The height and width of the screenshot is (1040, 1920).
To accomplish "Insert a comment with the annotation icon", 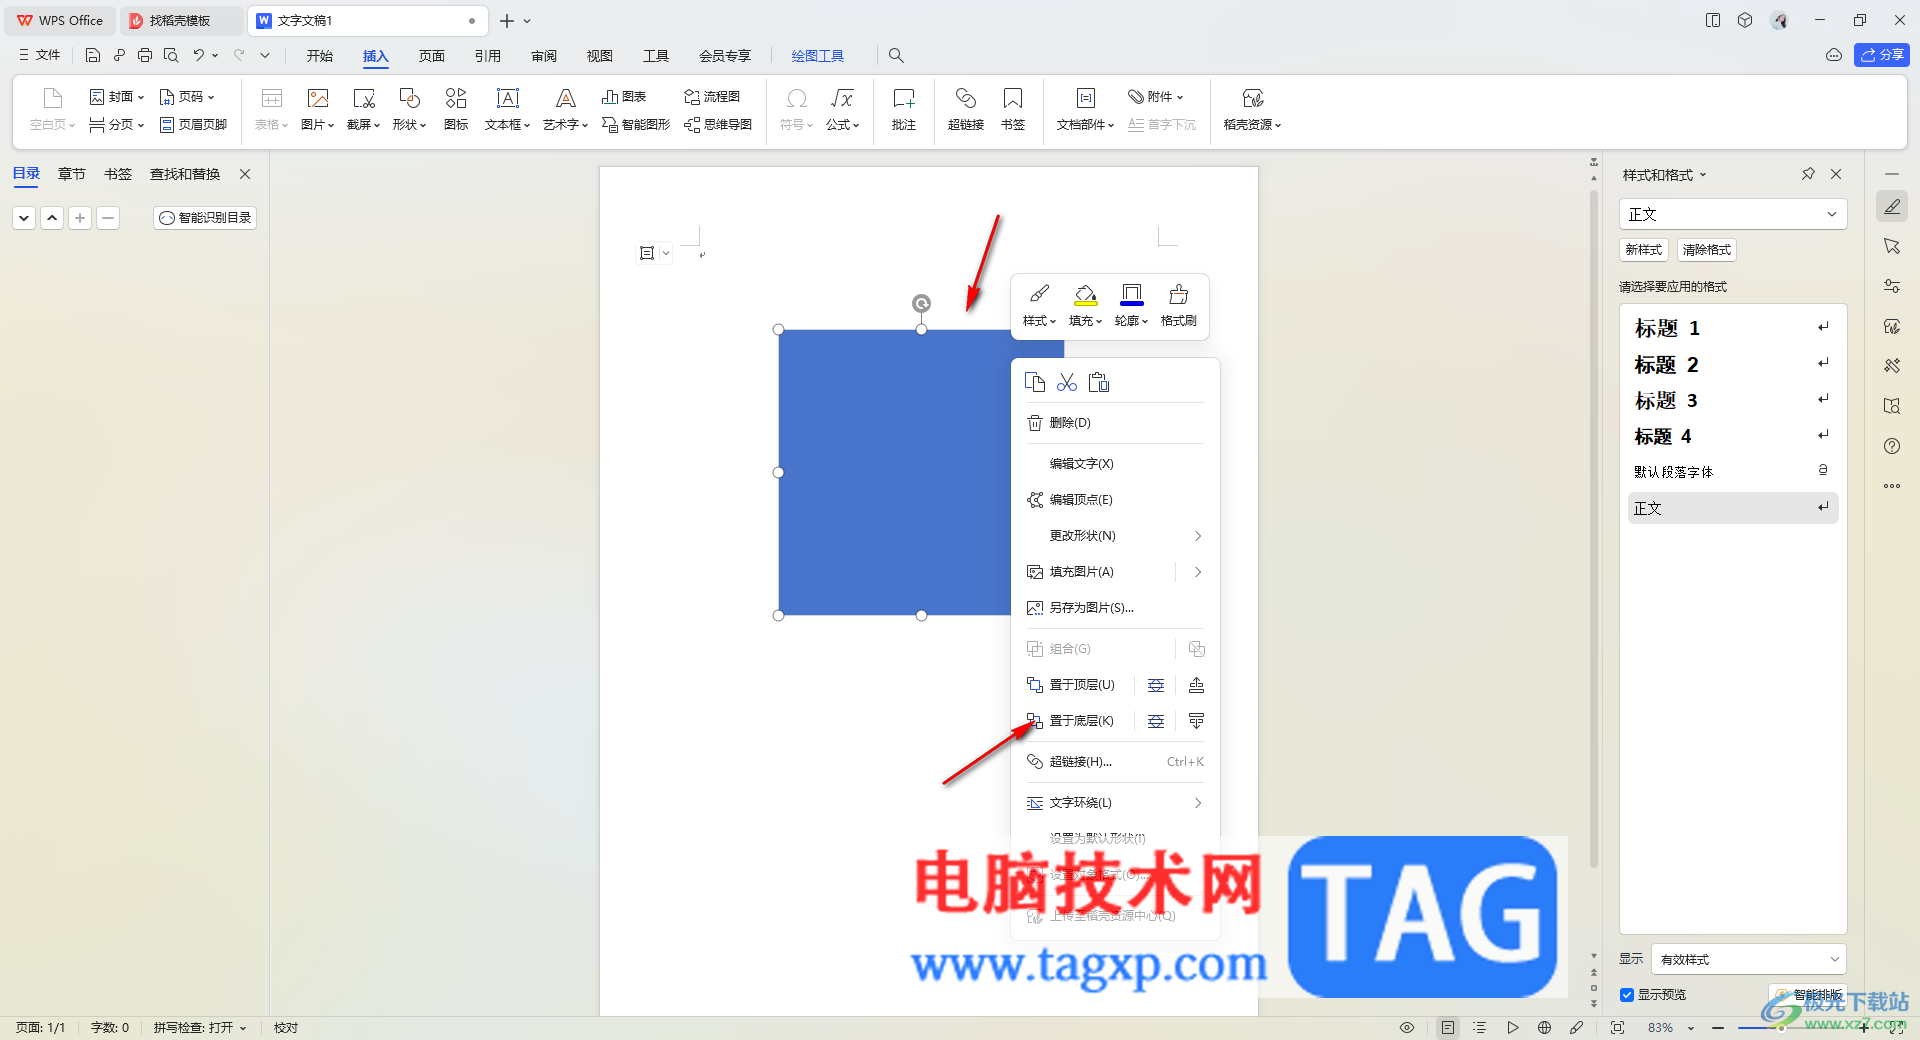I will coord(904,109).
